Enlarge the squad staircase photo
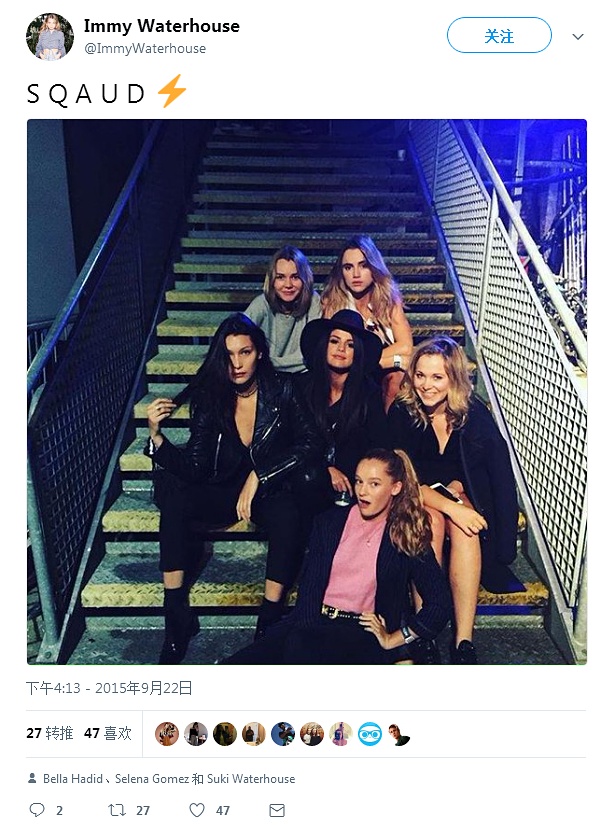 (x=307, y=392)
